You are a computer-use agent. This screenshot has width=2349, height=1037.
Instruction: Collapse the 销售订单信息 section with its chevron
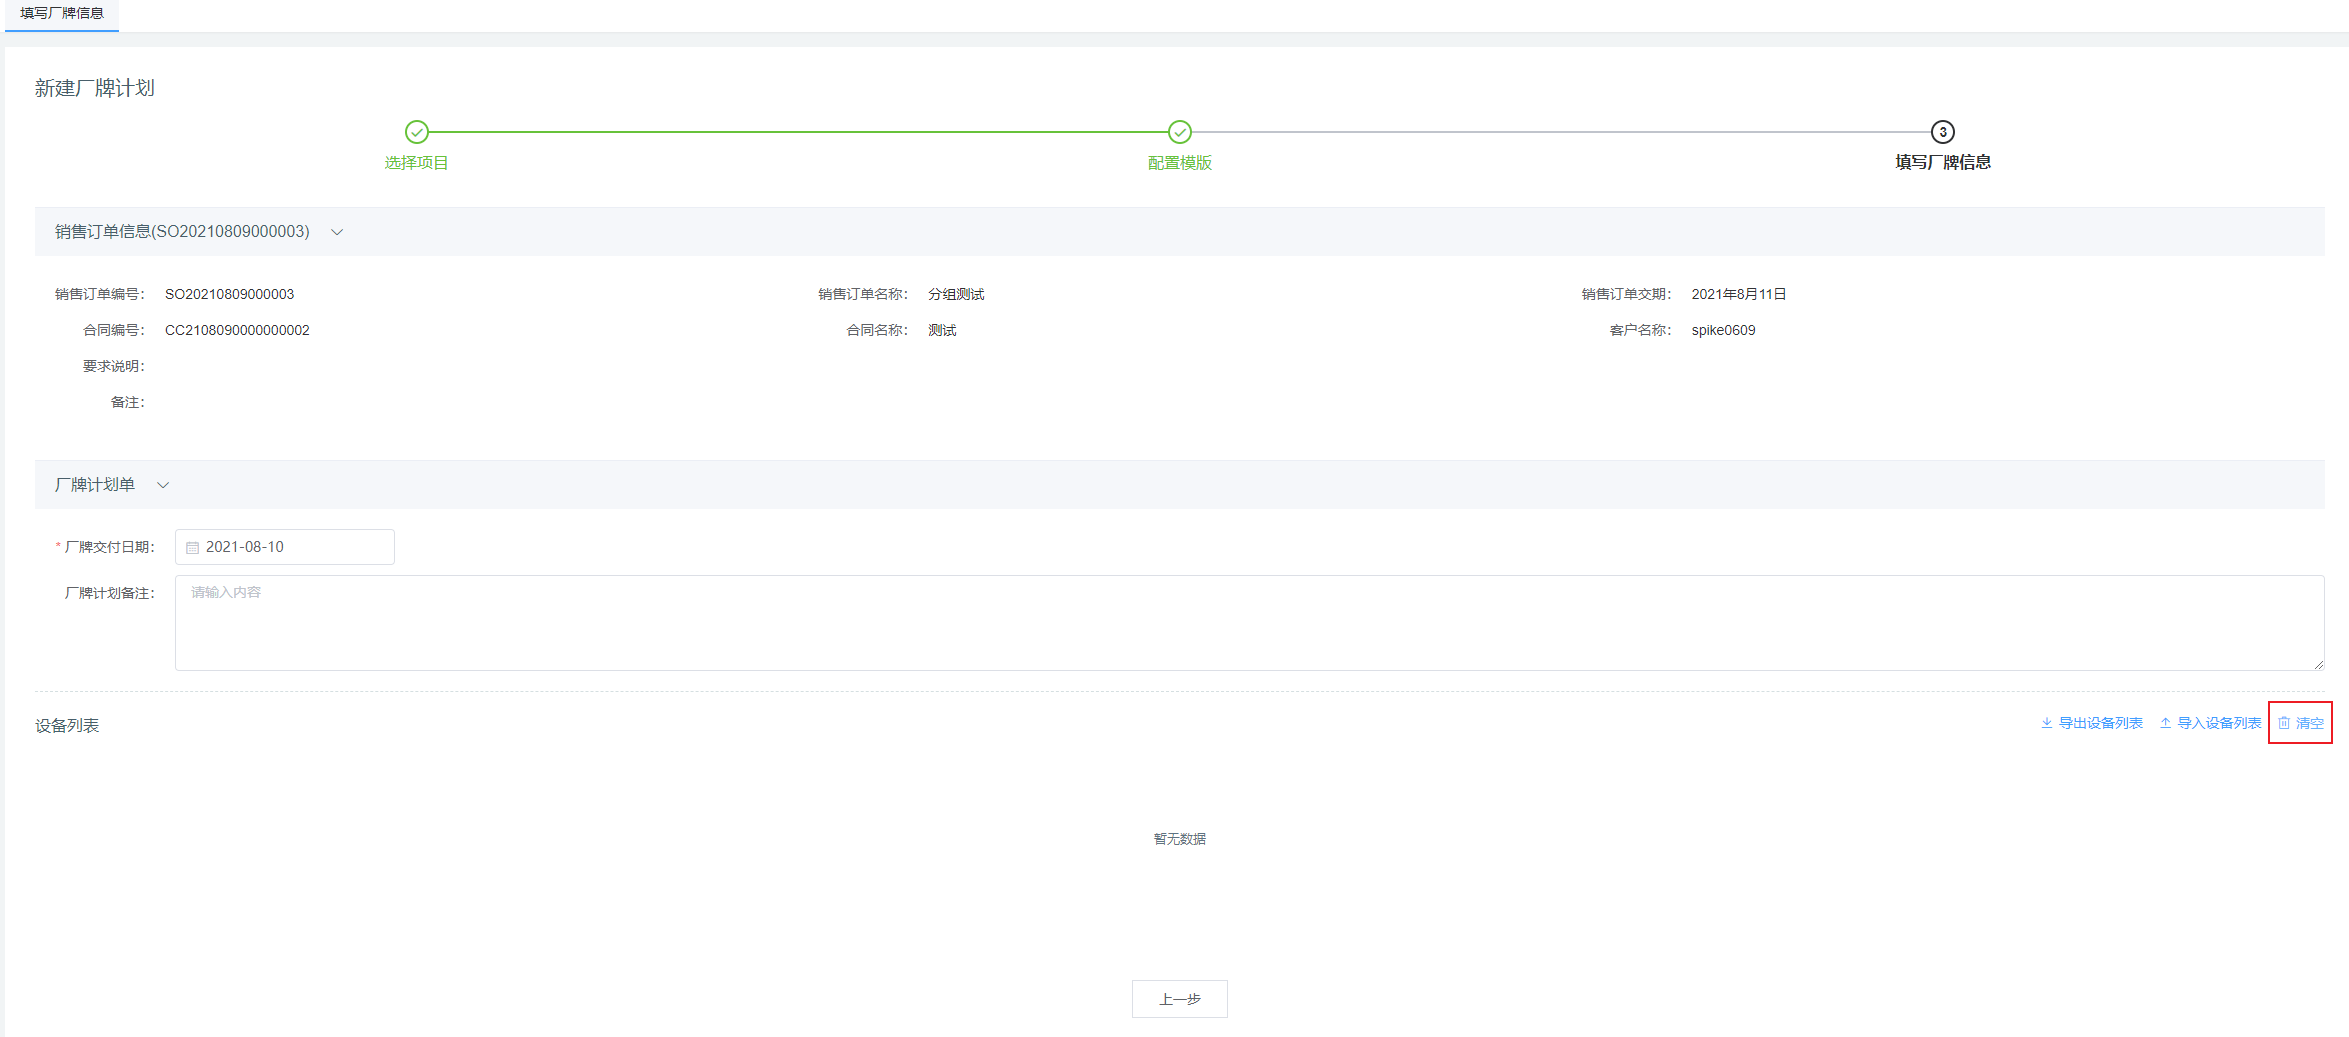tap(337, 232)
